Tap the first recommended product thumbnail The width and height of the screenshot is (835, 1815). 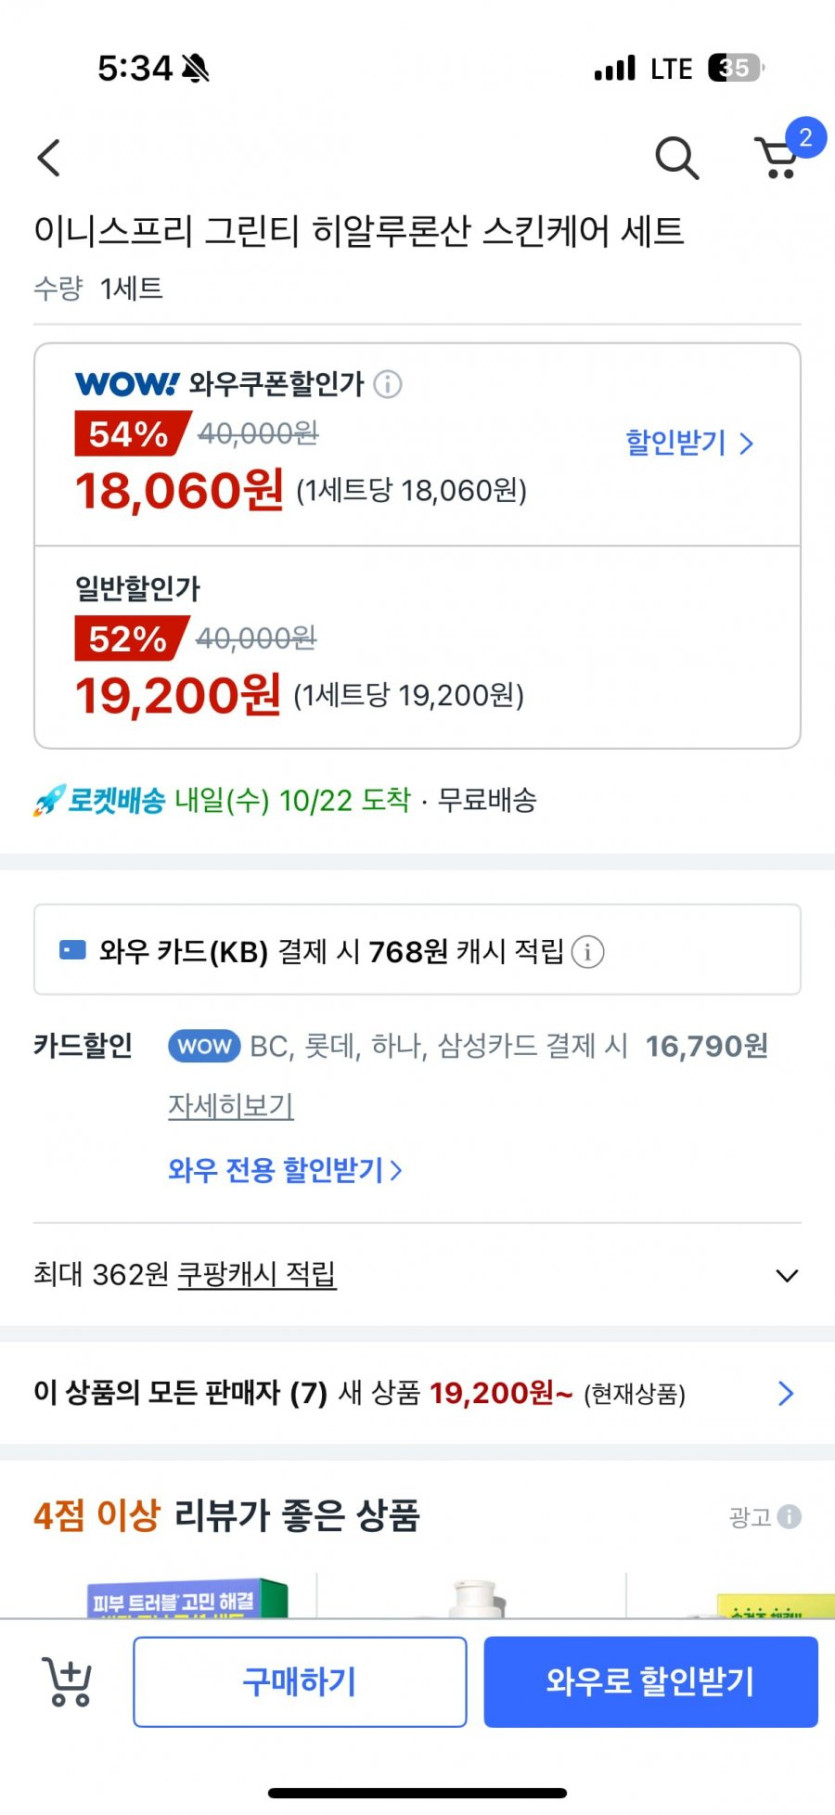point(187,1598)
